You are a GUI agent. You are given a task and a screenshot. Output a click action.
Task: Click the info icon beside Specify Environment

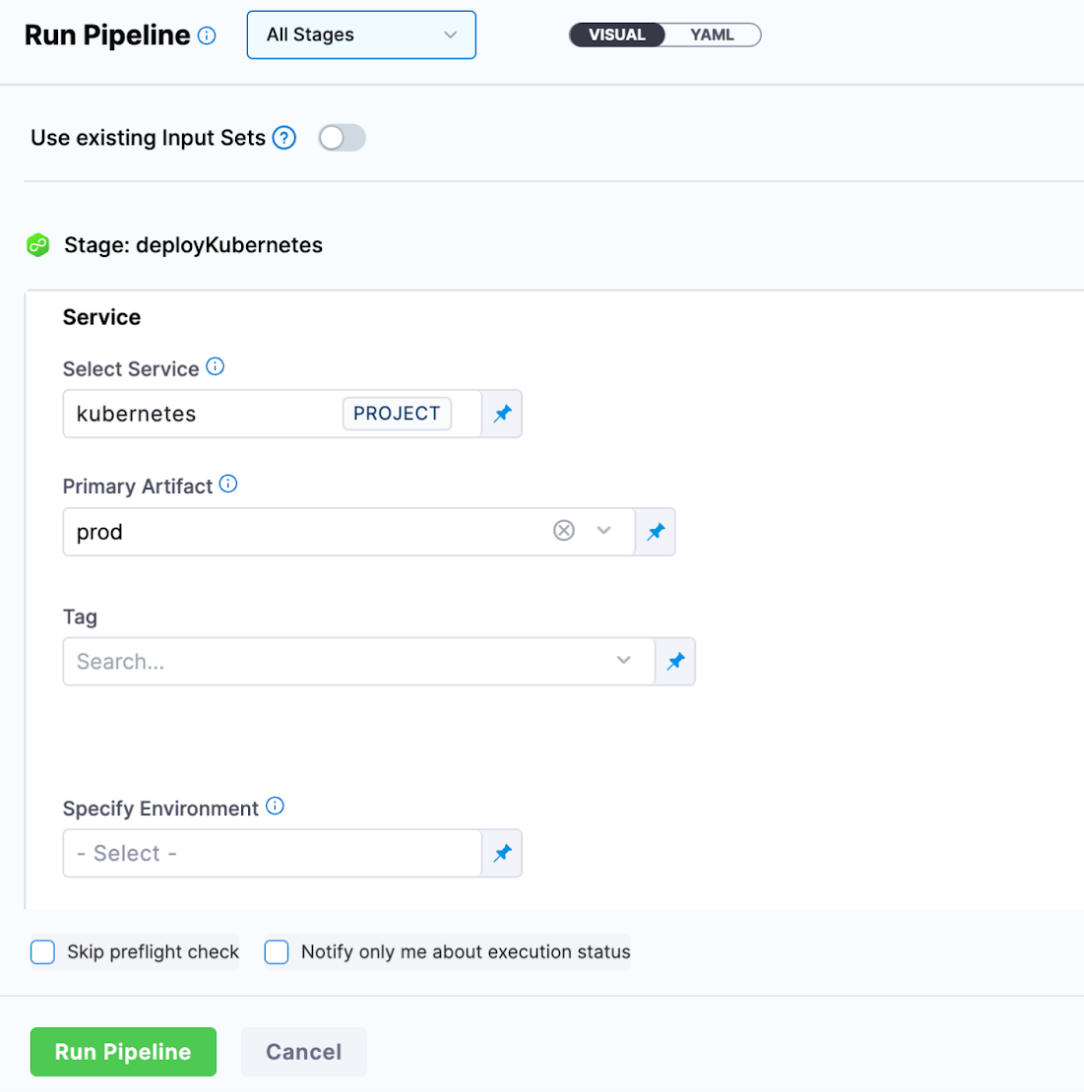click(x=275, y=806)
